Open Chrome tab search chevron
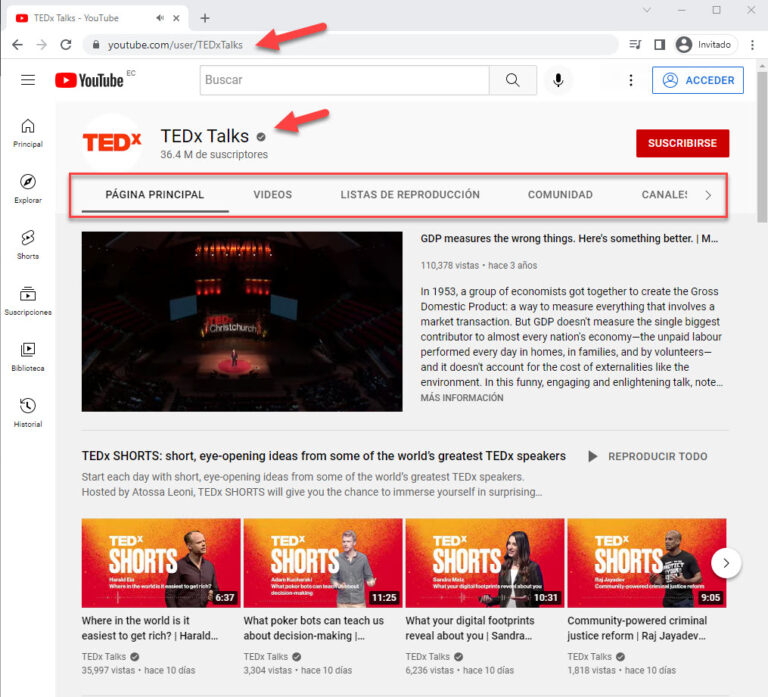 coord(647,10)
